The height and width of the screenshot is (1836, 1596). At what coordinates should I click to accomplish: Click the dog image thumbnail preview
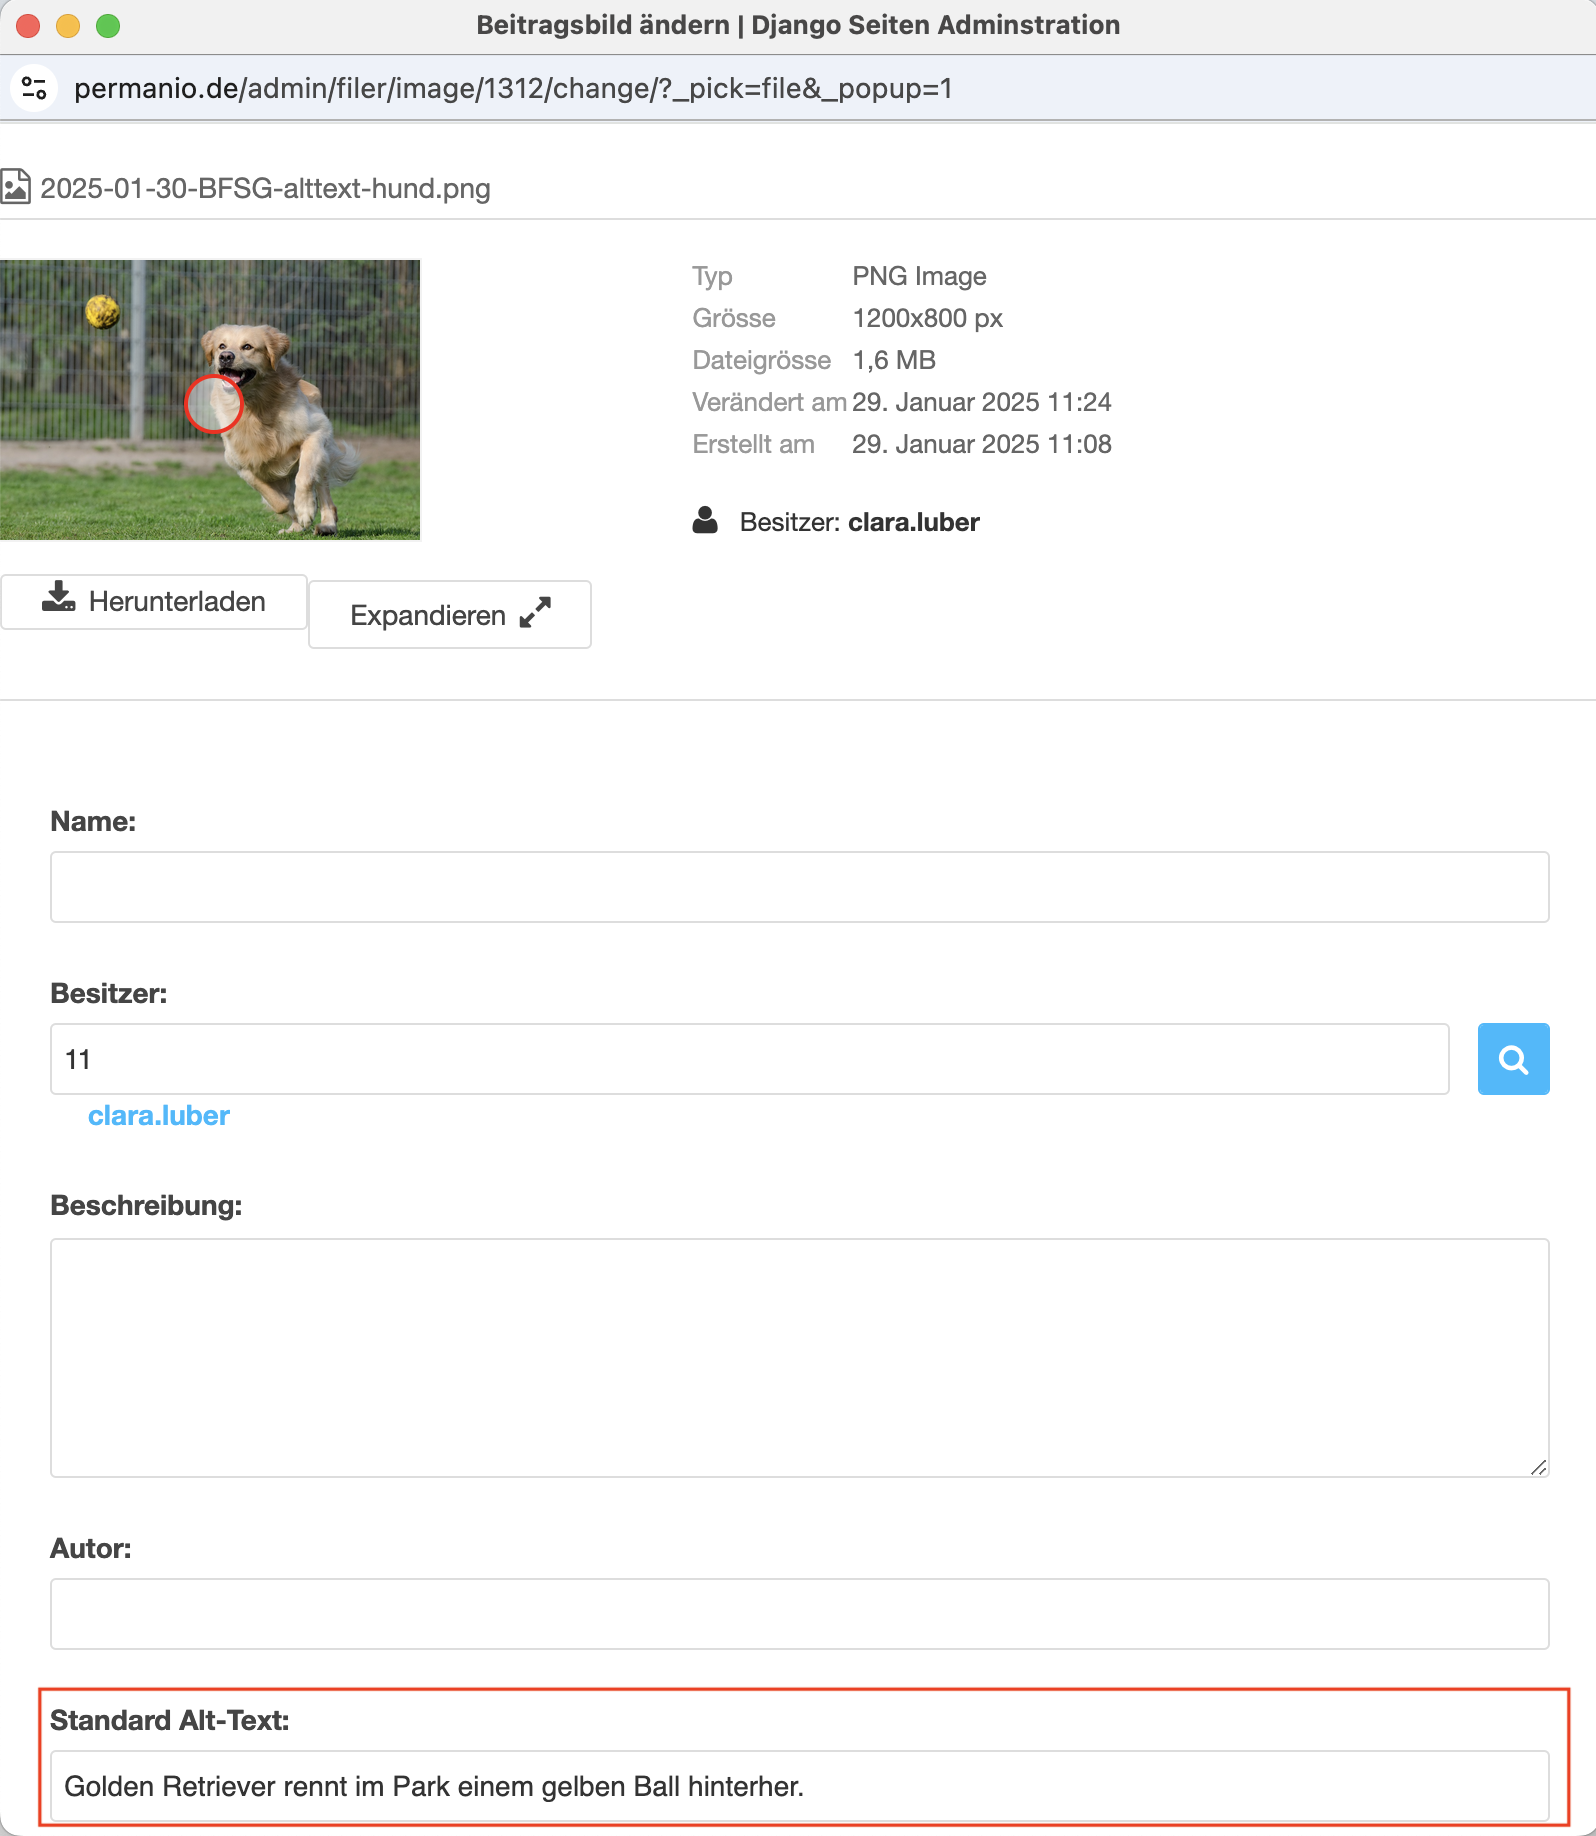[210, 400]
